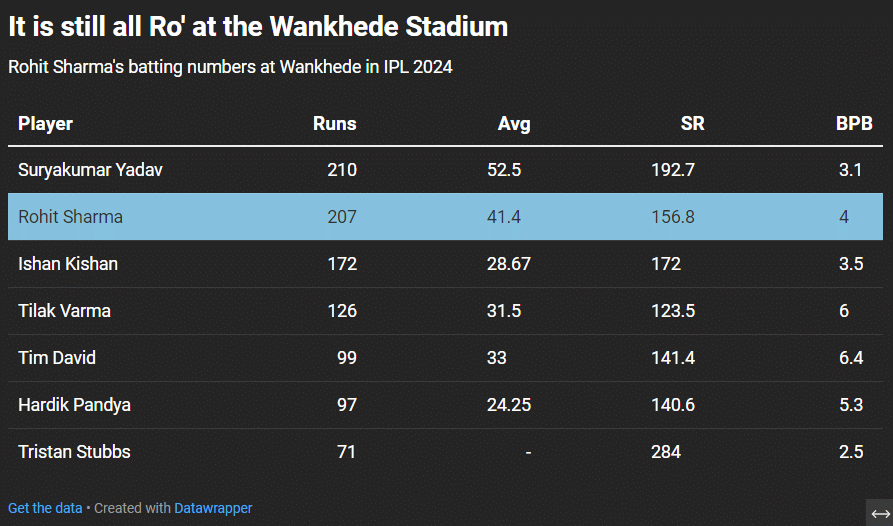Click the Hardik Pandya name cell
The height and width of the screenshot is (526, 893).
coord(74,405)
